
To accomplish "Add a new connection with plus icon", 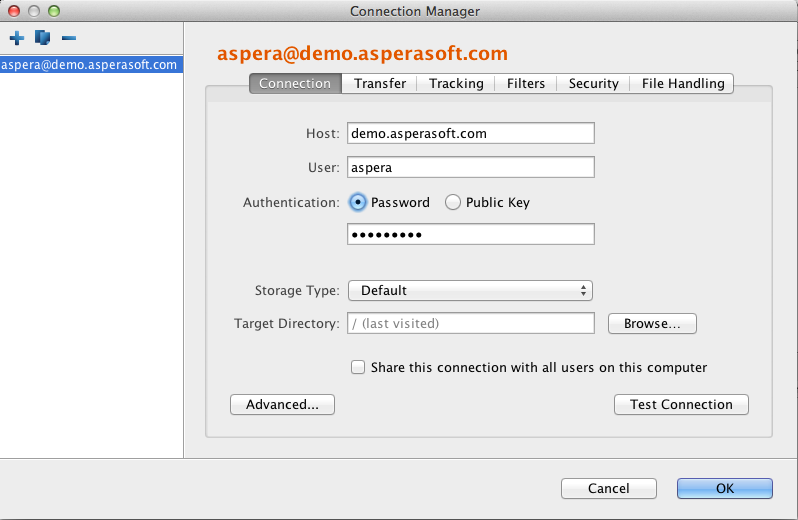I will coord(17,38).
